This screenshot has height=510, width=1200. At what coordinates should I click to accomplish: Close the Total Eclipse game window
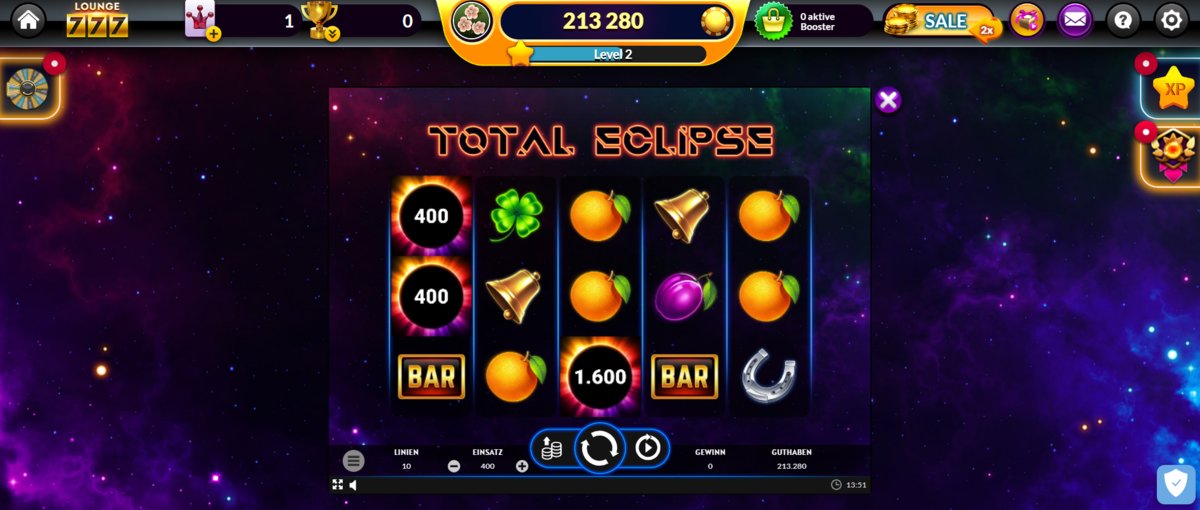pos(888,100)
